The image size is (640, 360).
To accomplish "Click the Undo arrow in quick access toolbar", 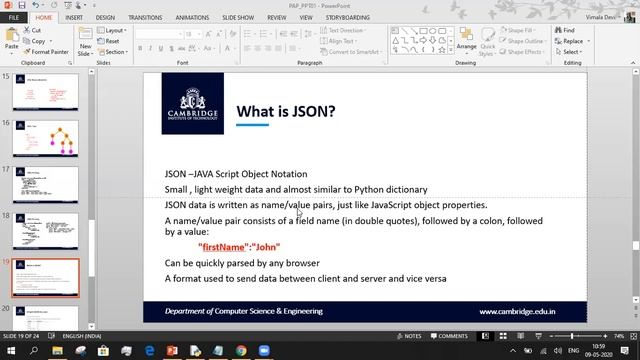I will [36, 5].
